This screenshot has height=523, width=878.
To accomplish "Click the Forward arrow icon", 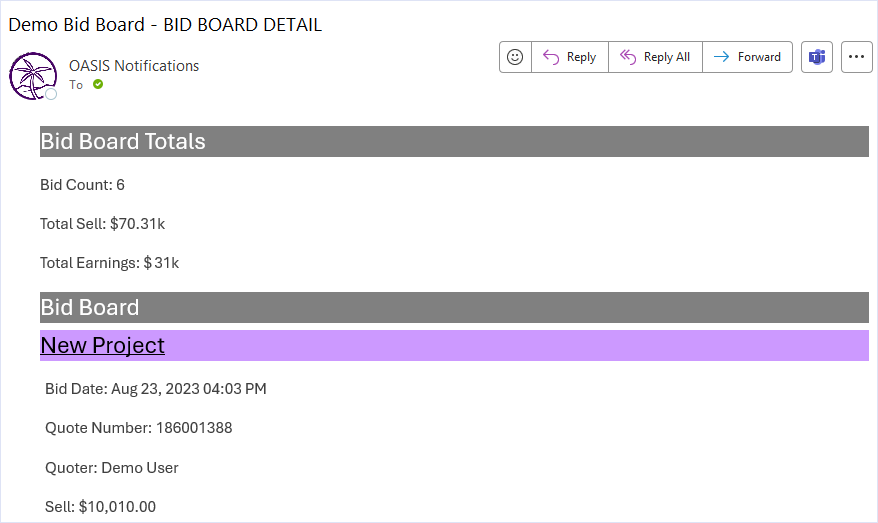I will pyautogui.click(x=721, y=57).
